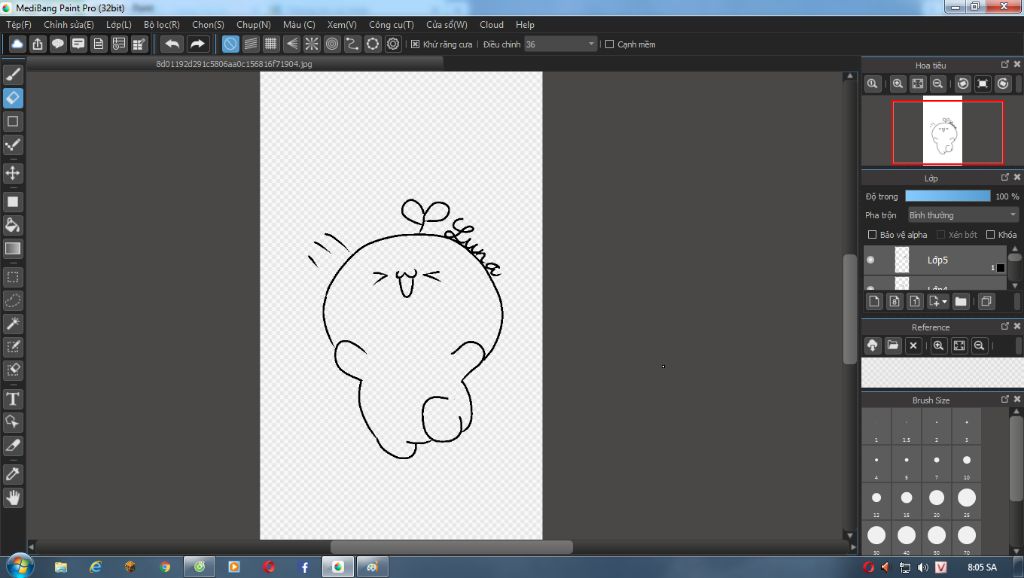Open the Xem(V) menu
This screenshot has height=578, width=1024.
click(x=342, y=25)
